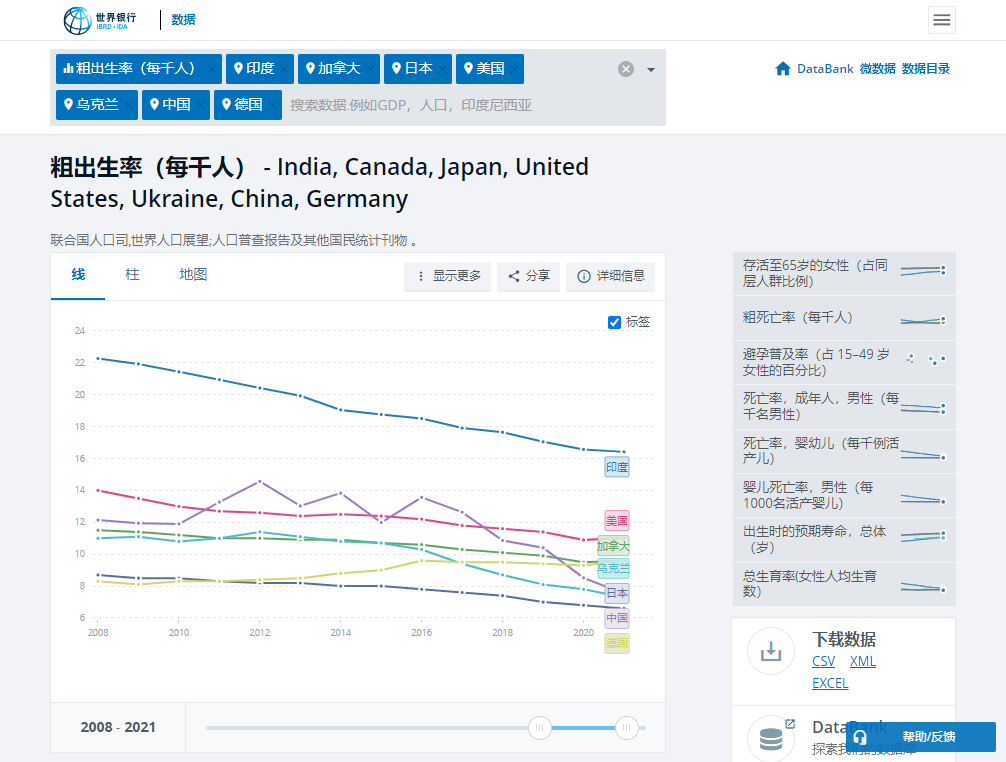This screenshot has width=1006, height=762.
Task: Switch to the 线 chart tab
Action: 78,275
